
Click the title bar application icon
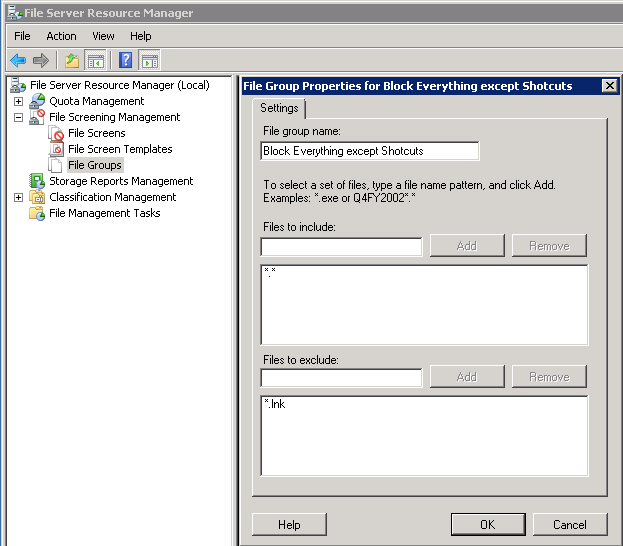[x=14, y=13]
